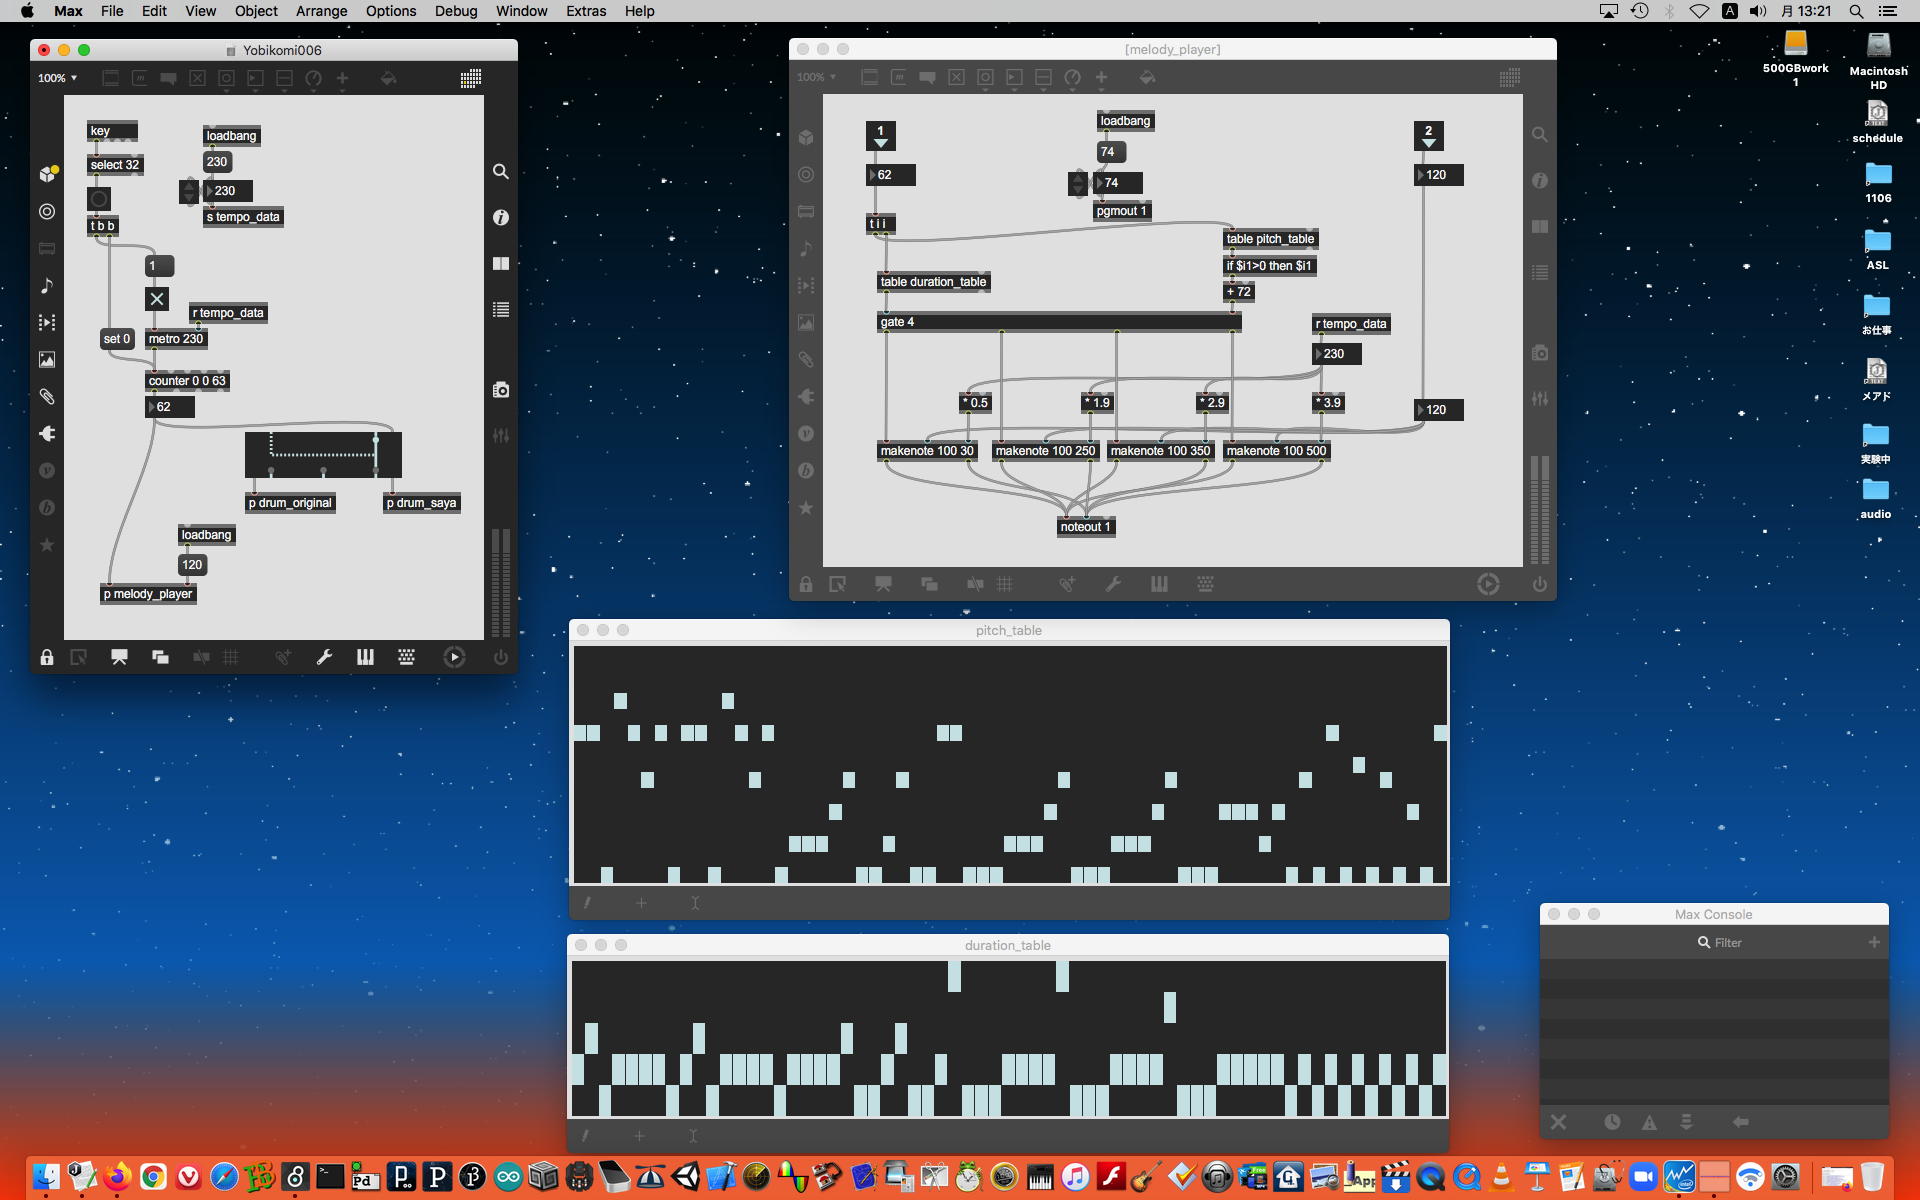Click the stepper arrows beside 230 number box
Viewport: 1920px width, 1200px height.
[189, 191]
